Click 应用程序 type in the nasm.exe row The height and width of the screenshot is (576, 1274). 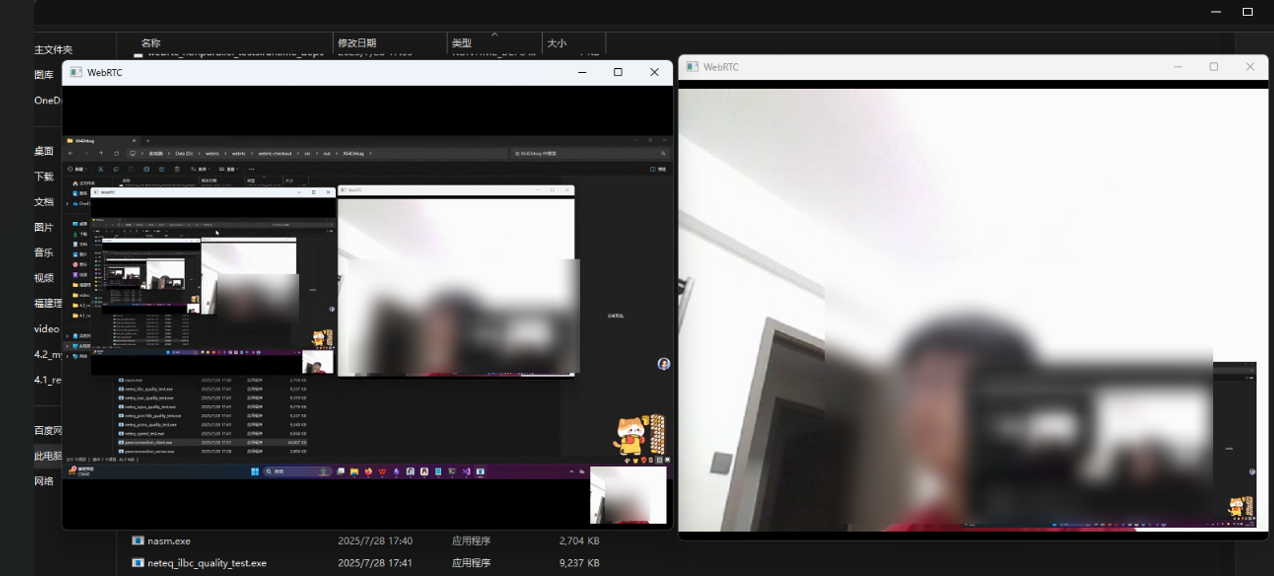(471, 541)
